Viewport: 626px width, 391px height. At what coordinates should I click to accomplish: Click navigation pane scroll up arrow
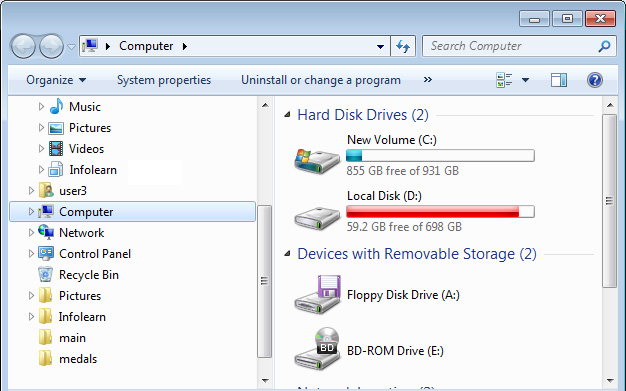coord(265,105)
